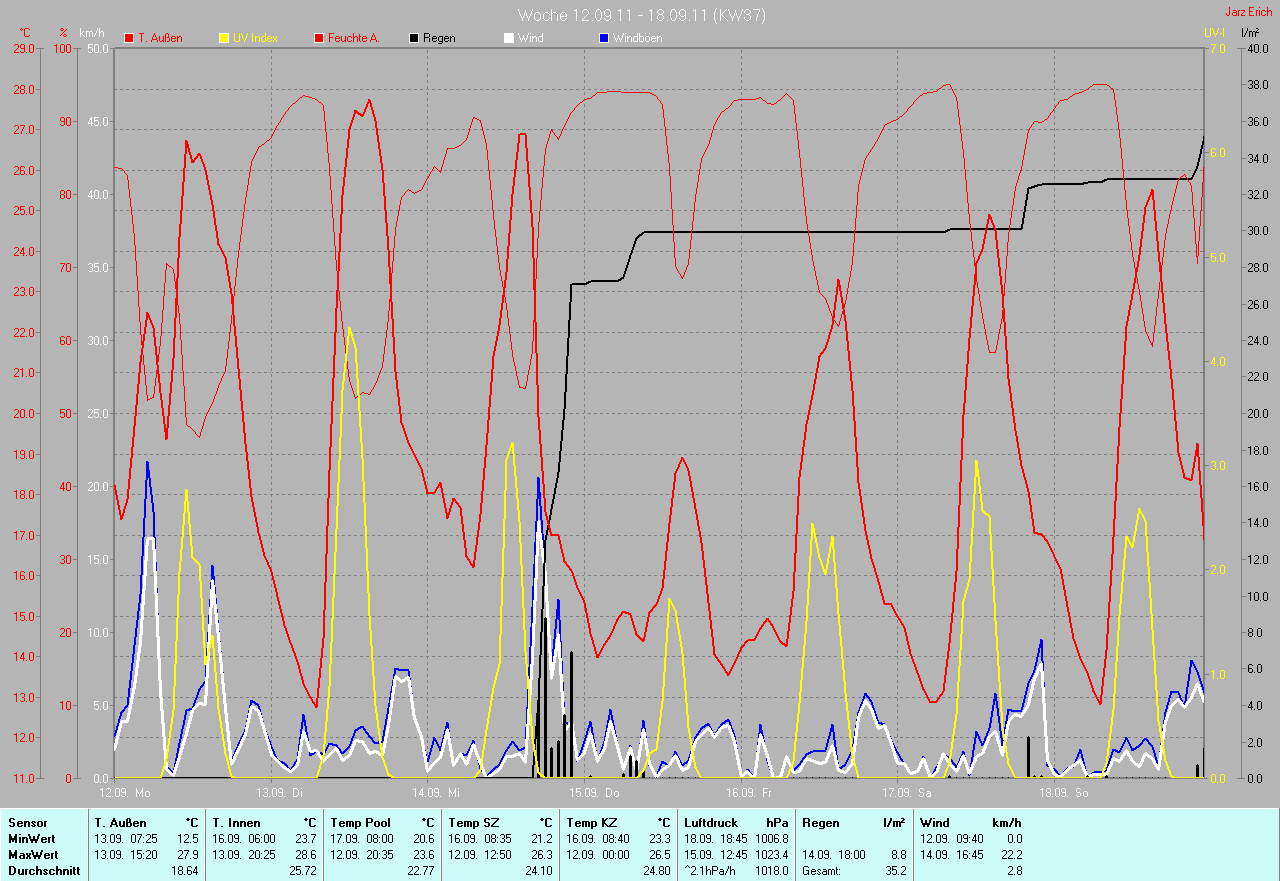Viewport: 1280px width, 881px height.
Task: Click the '15.09. 12:45' timestamp
Action: pos(718,855)
